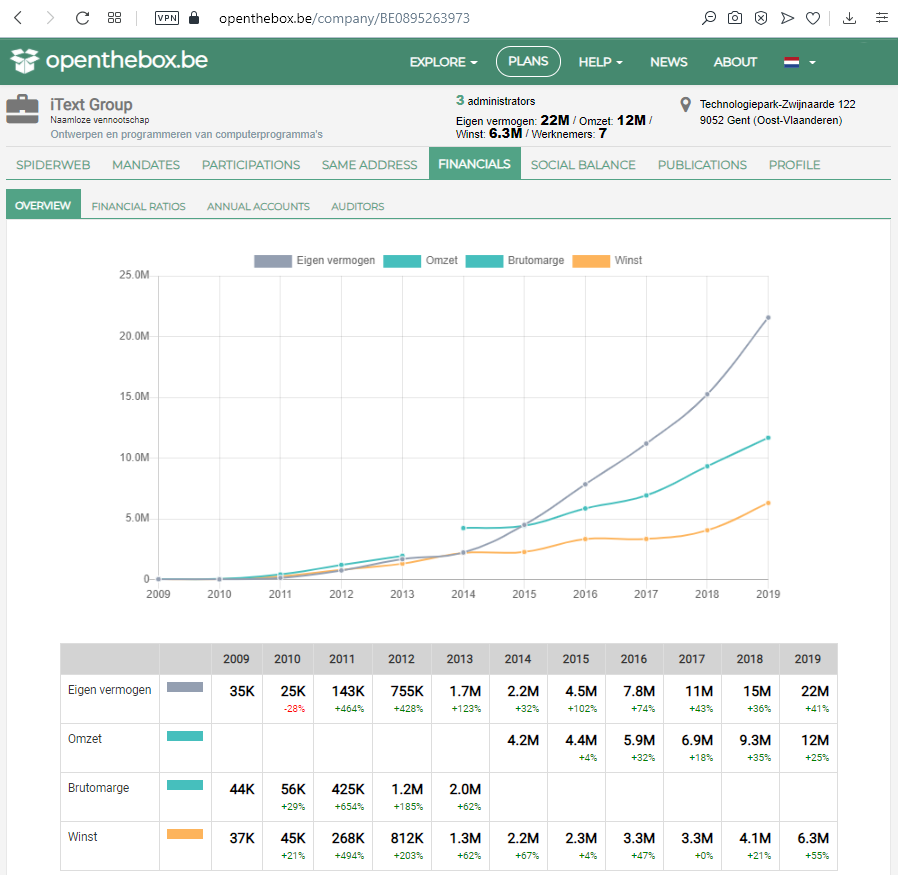Open the PUBLICATIONS tab
The image size is (898, 875).
pyautogui.click(x=702, y=165)
